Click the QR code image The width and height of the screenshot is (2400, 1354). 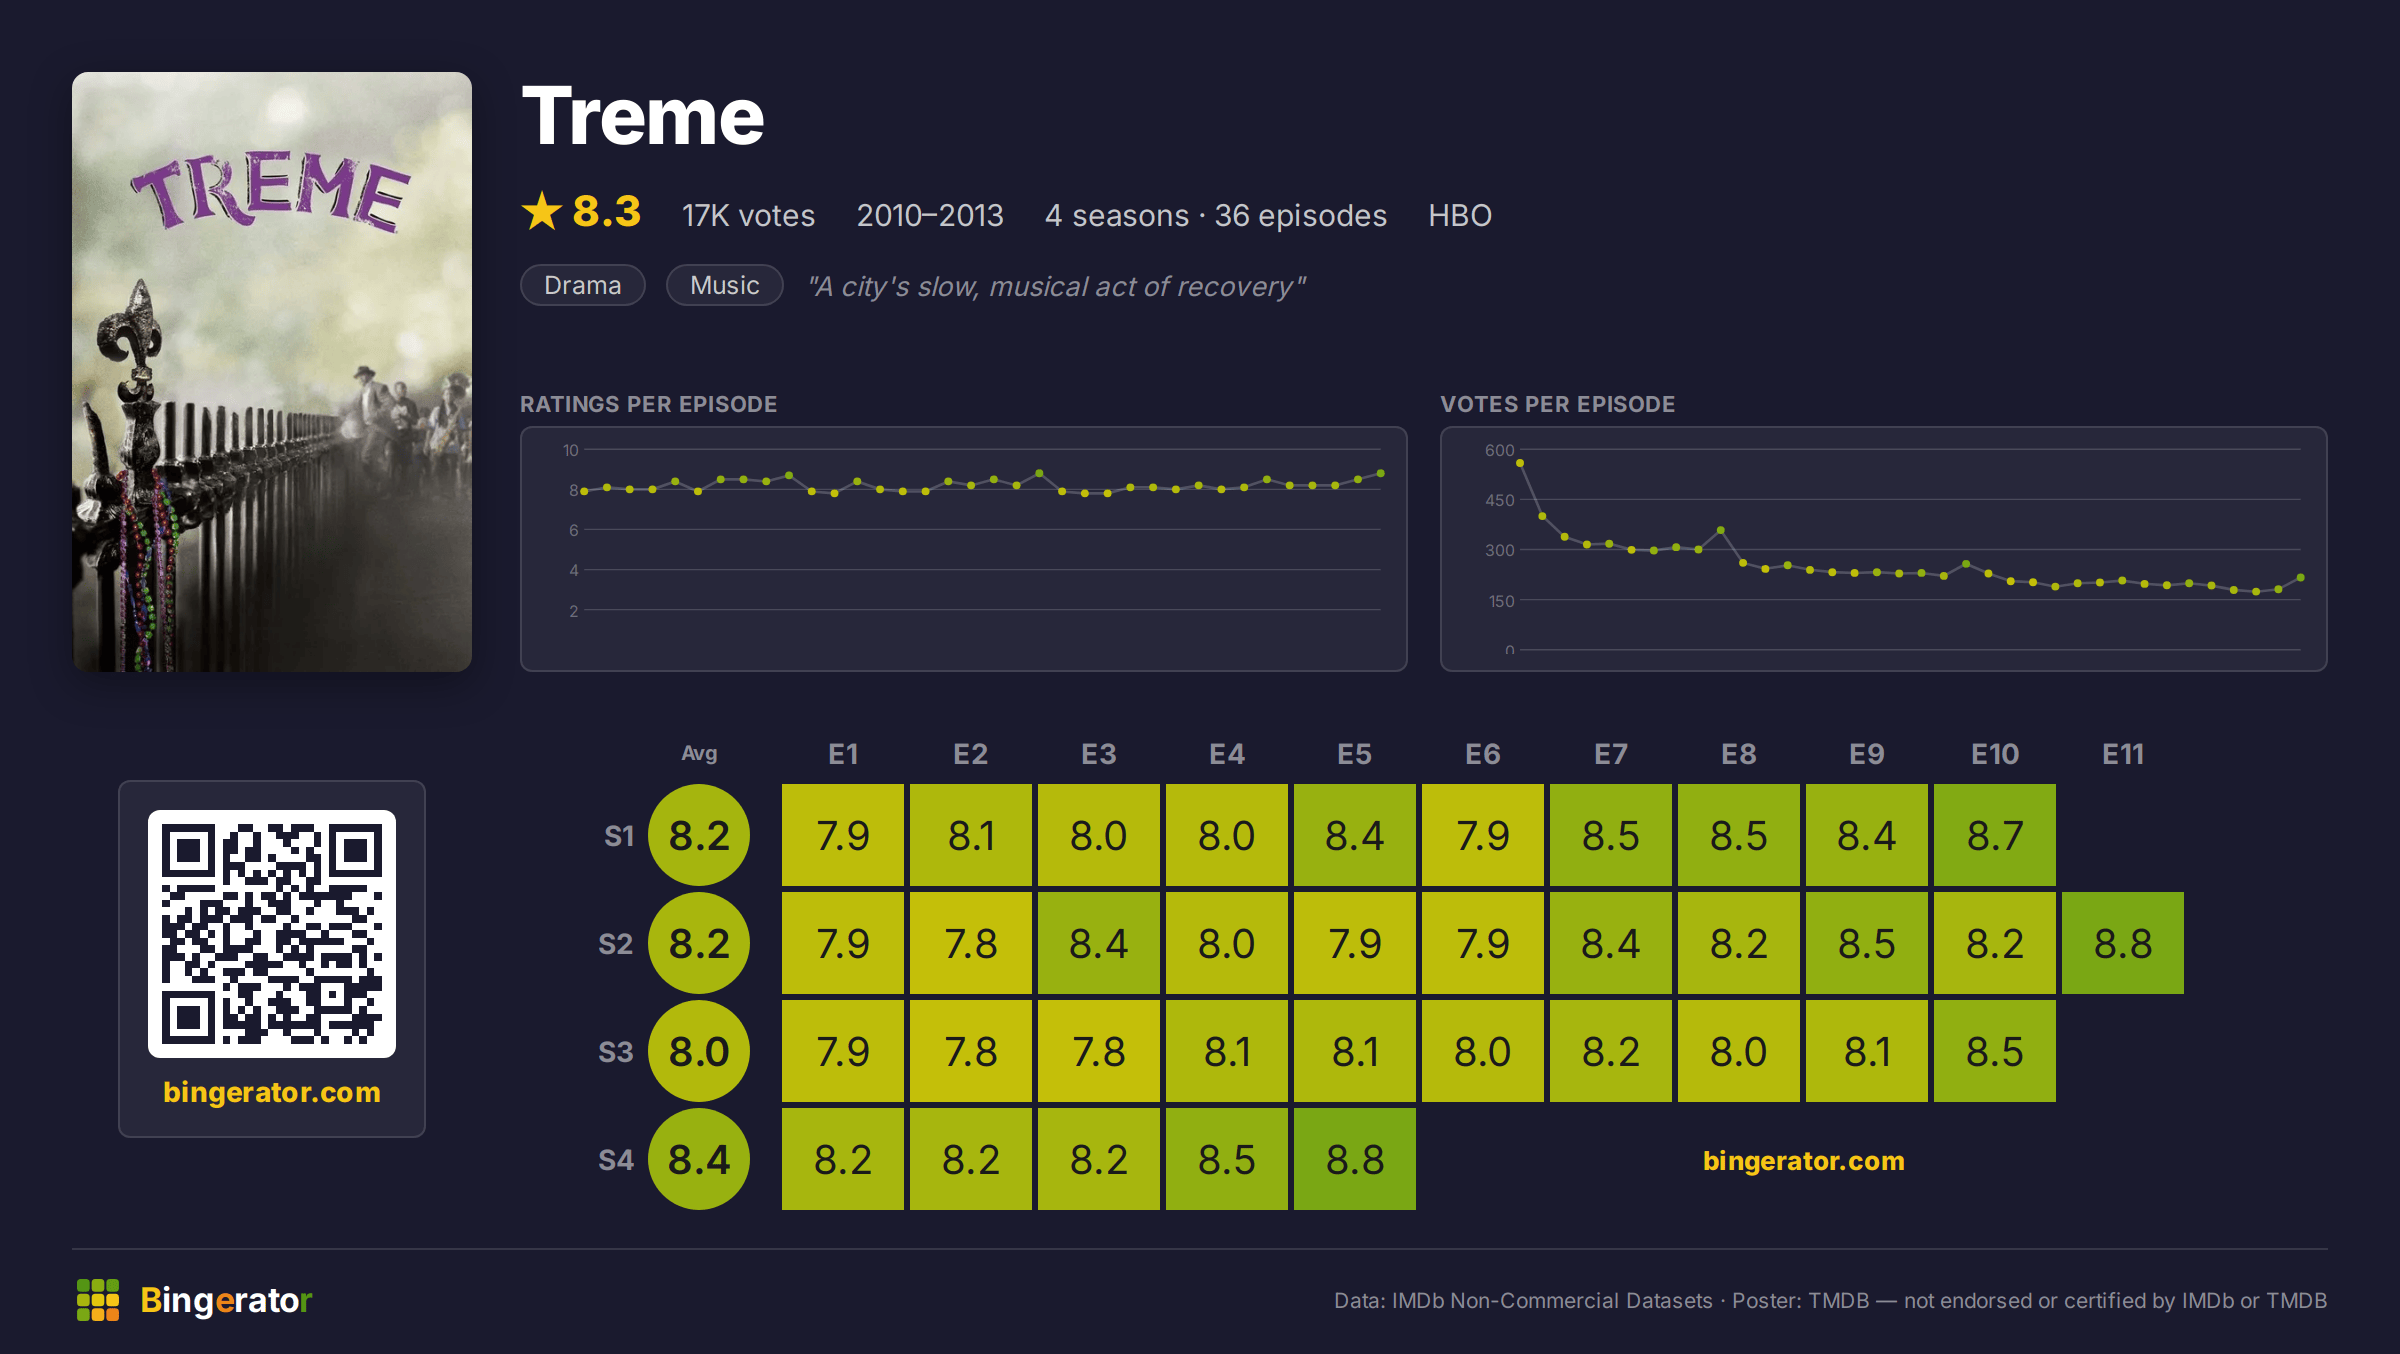tap(272, 934)
